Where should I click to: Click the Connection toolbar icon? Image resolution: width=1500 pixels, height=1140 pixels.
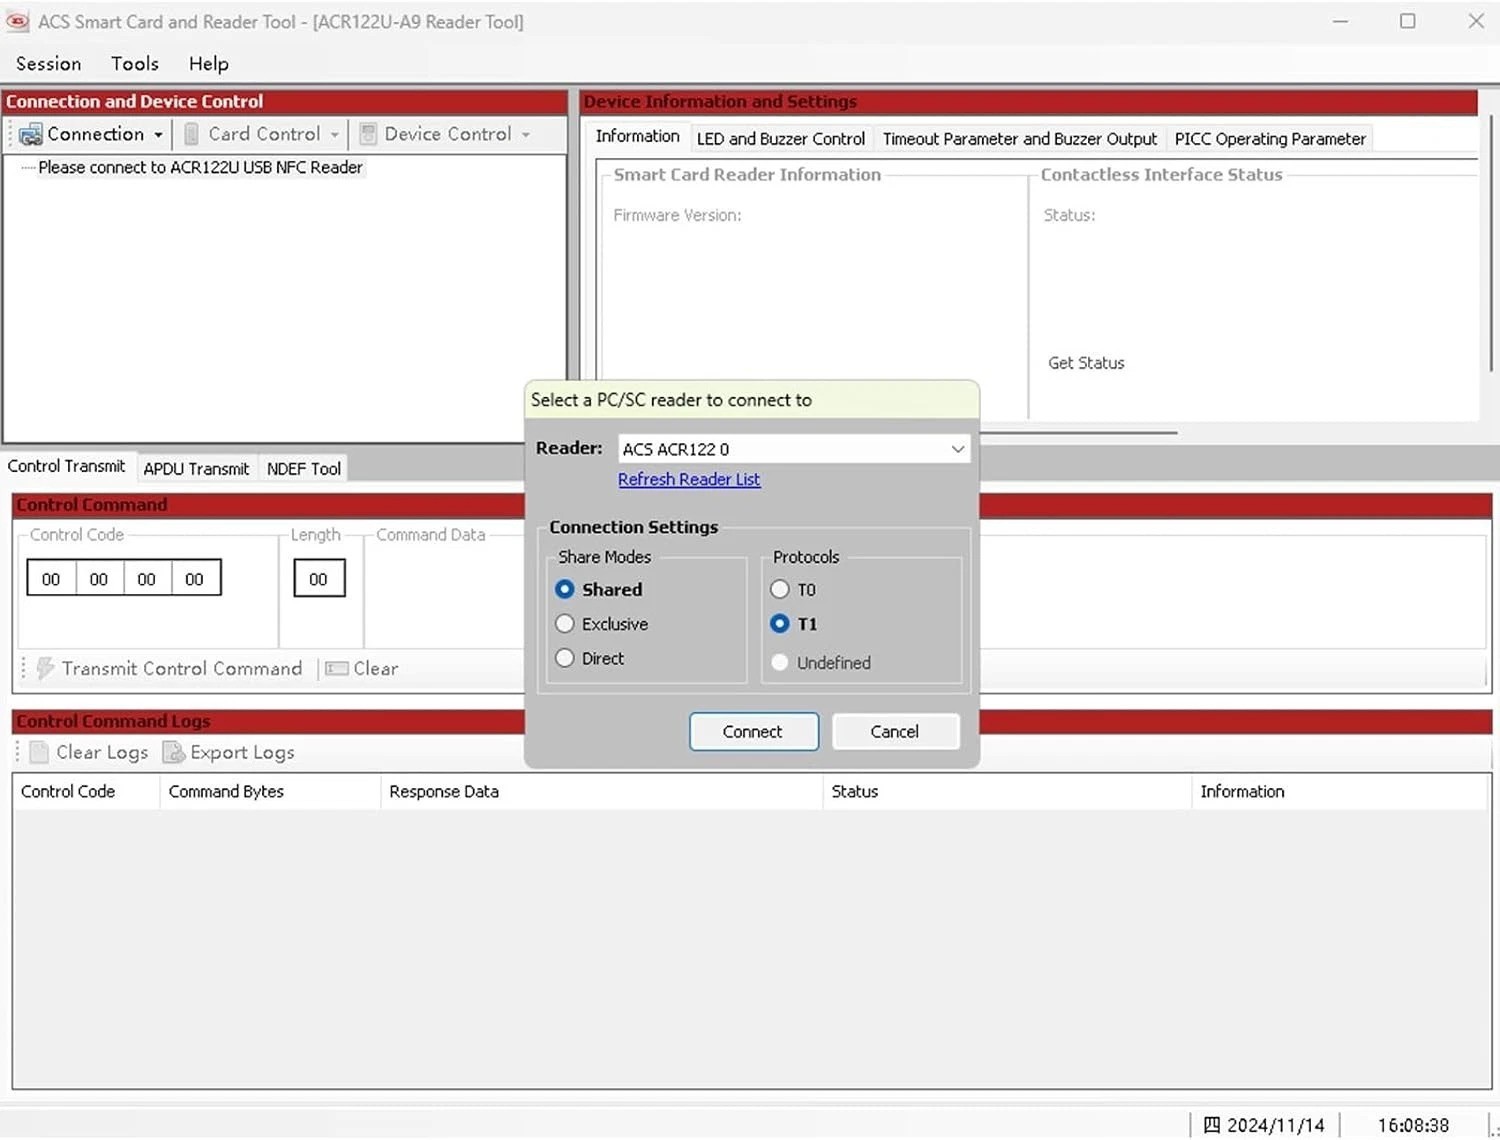point(30,134)
